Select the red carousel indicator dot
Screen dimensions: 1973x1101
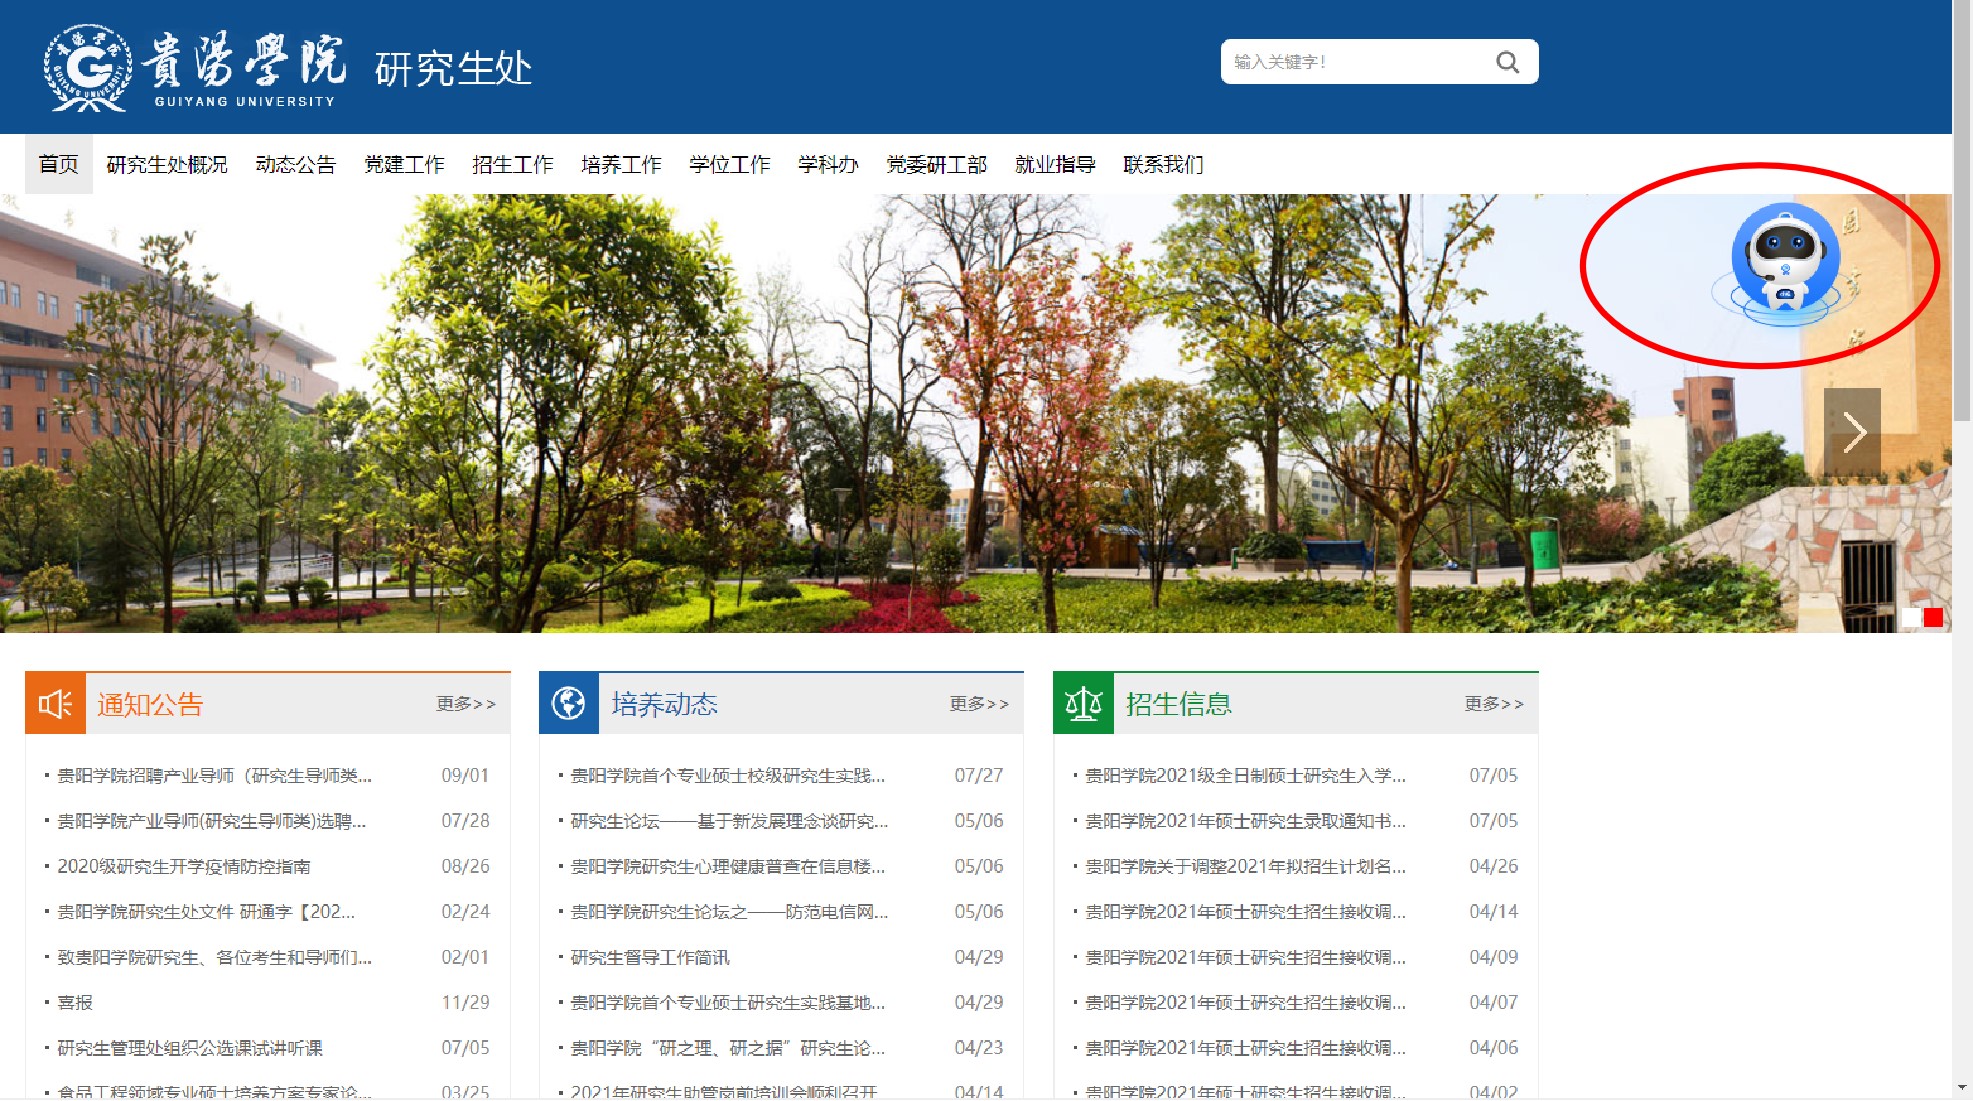(x=1933, y=617)
